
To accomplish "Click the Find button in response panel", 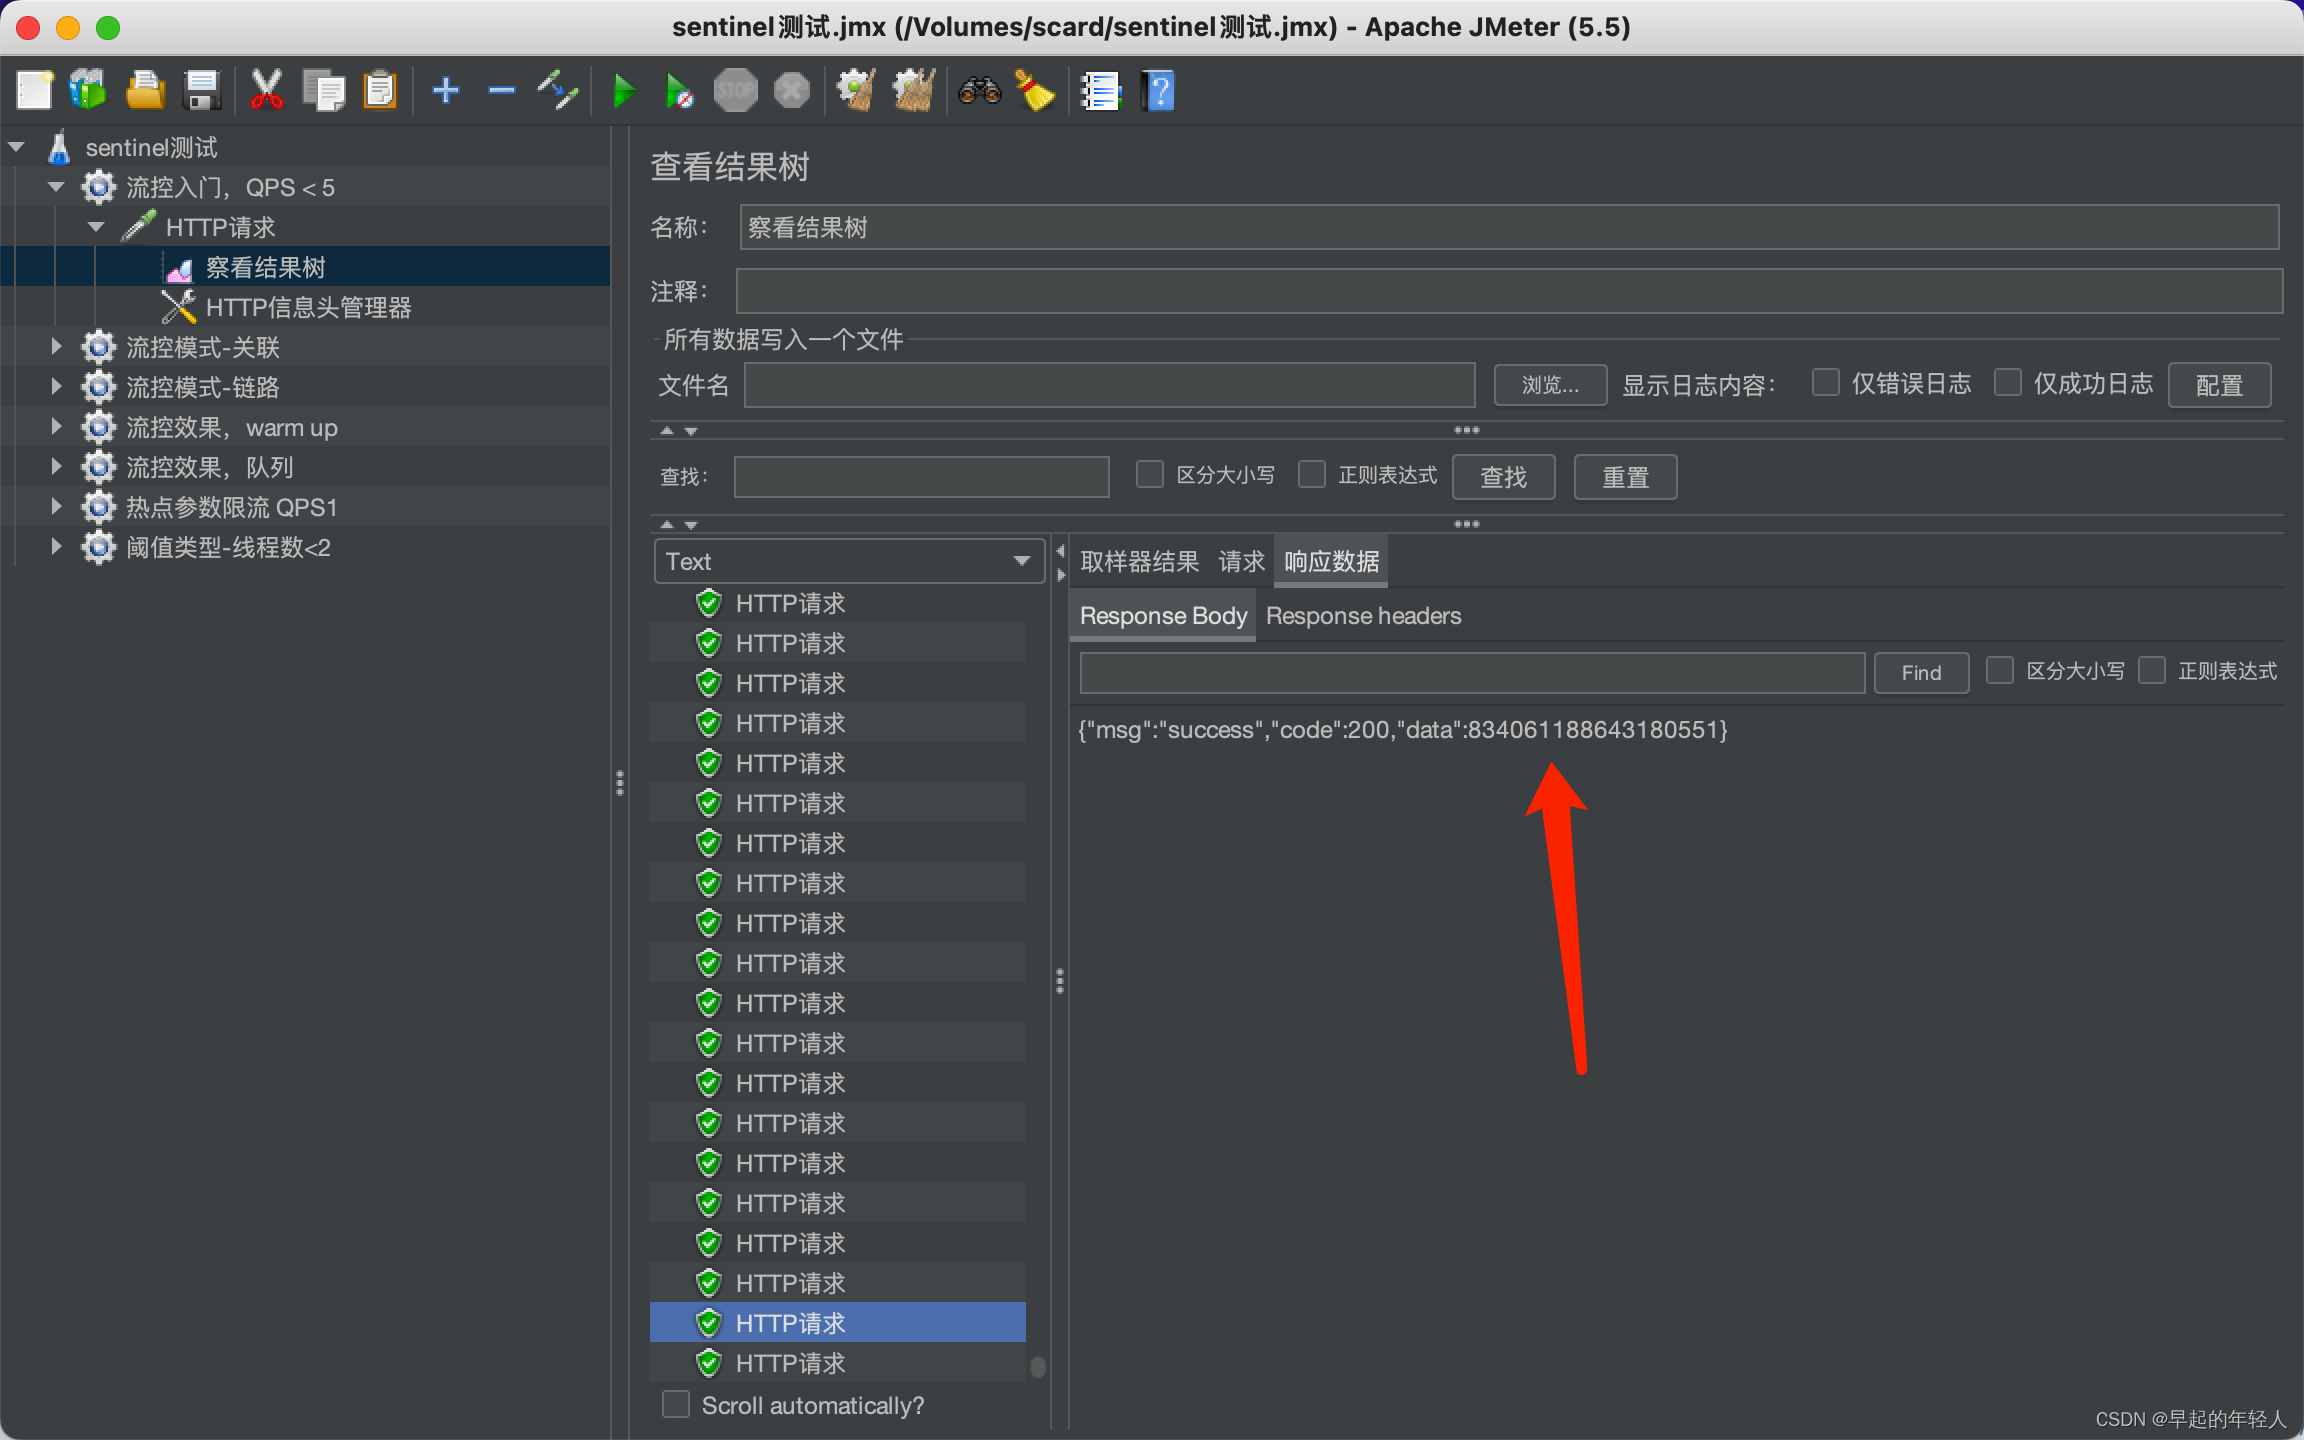I will coord(1920,673).
